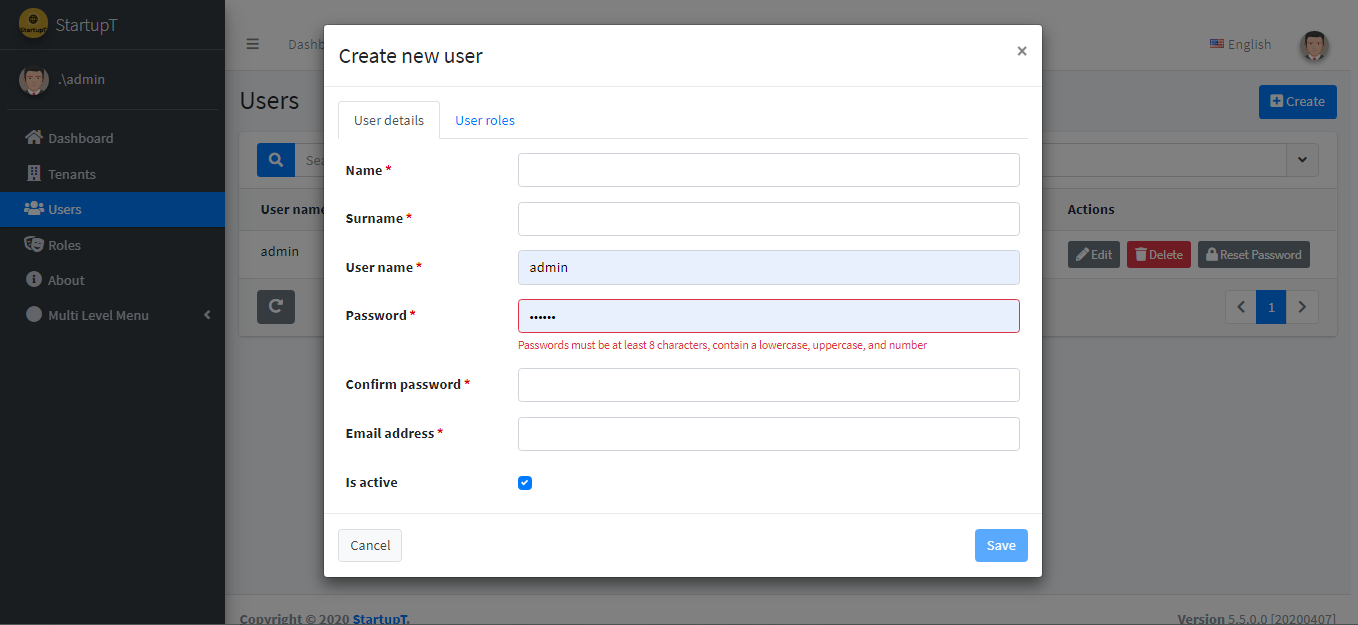The width and height of the screenshot is (1358, 625).
Task: Expand the Multi Level Menu item
Action: click(98, 315)
